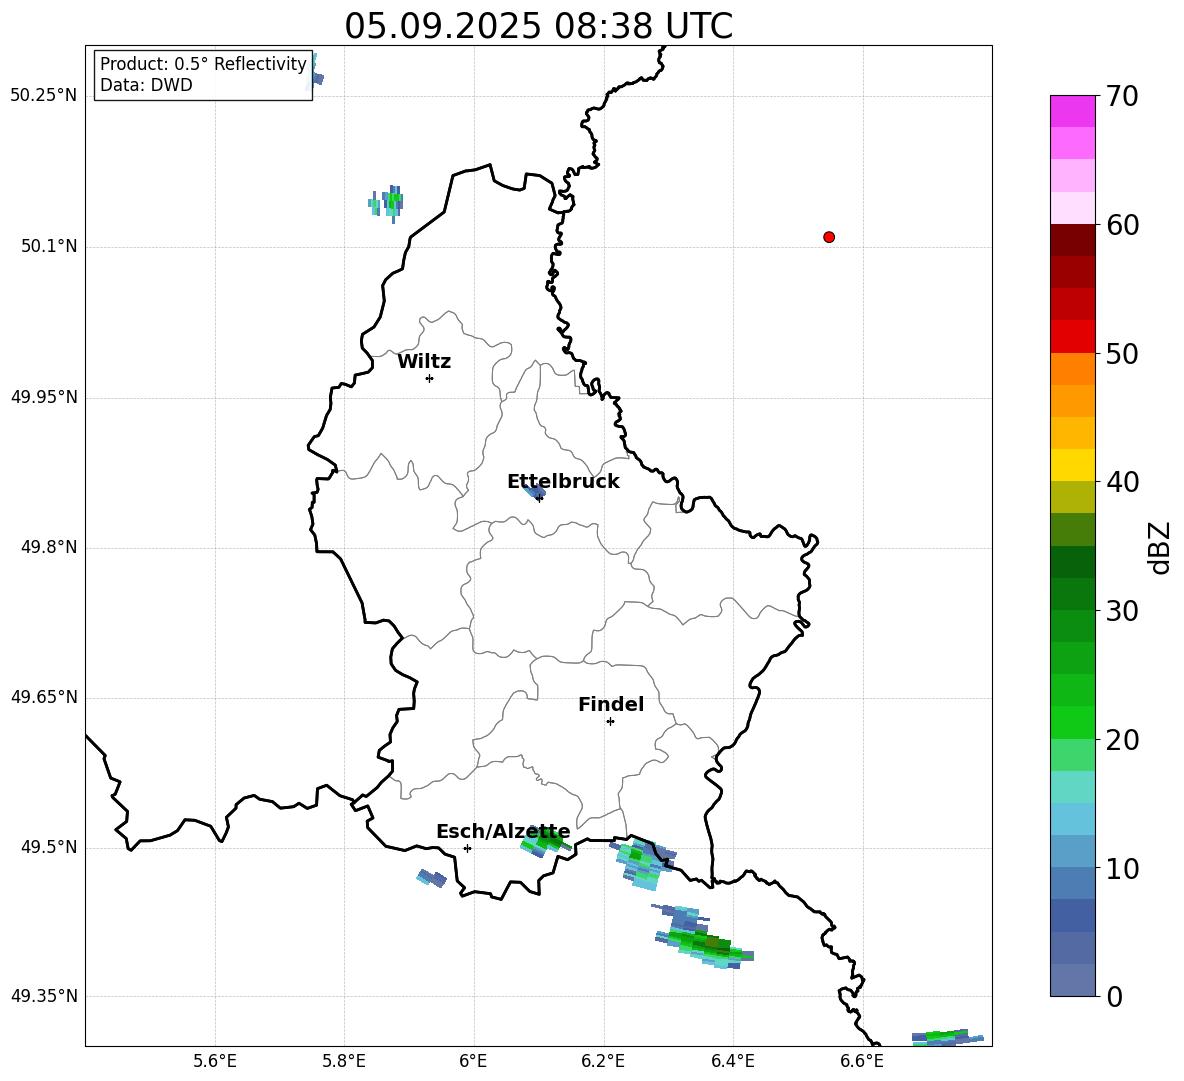Click the Findel station cross marker

pyautogui.click(x=611, y=722)
